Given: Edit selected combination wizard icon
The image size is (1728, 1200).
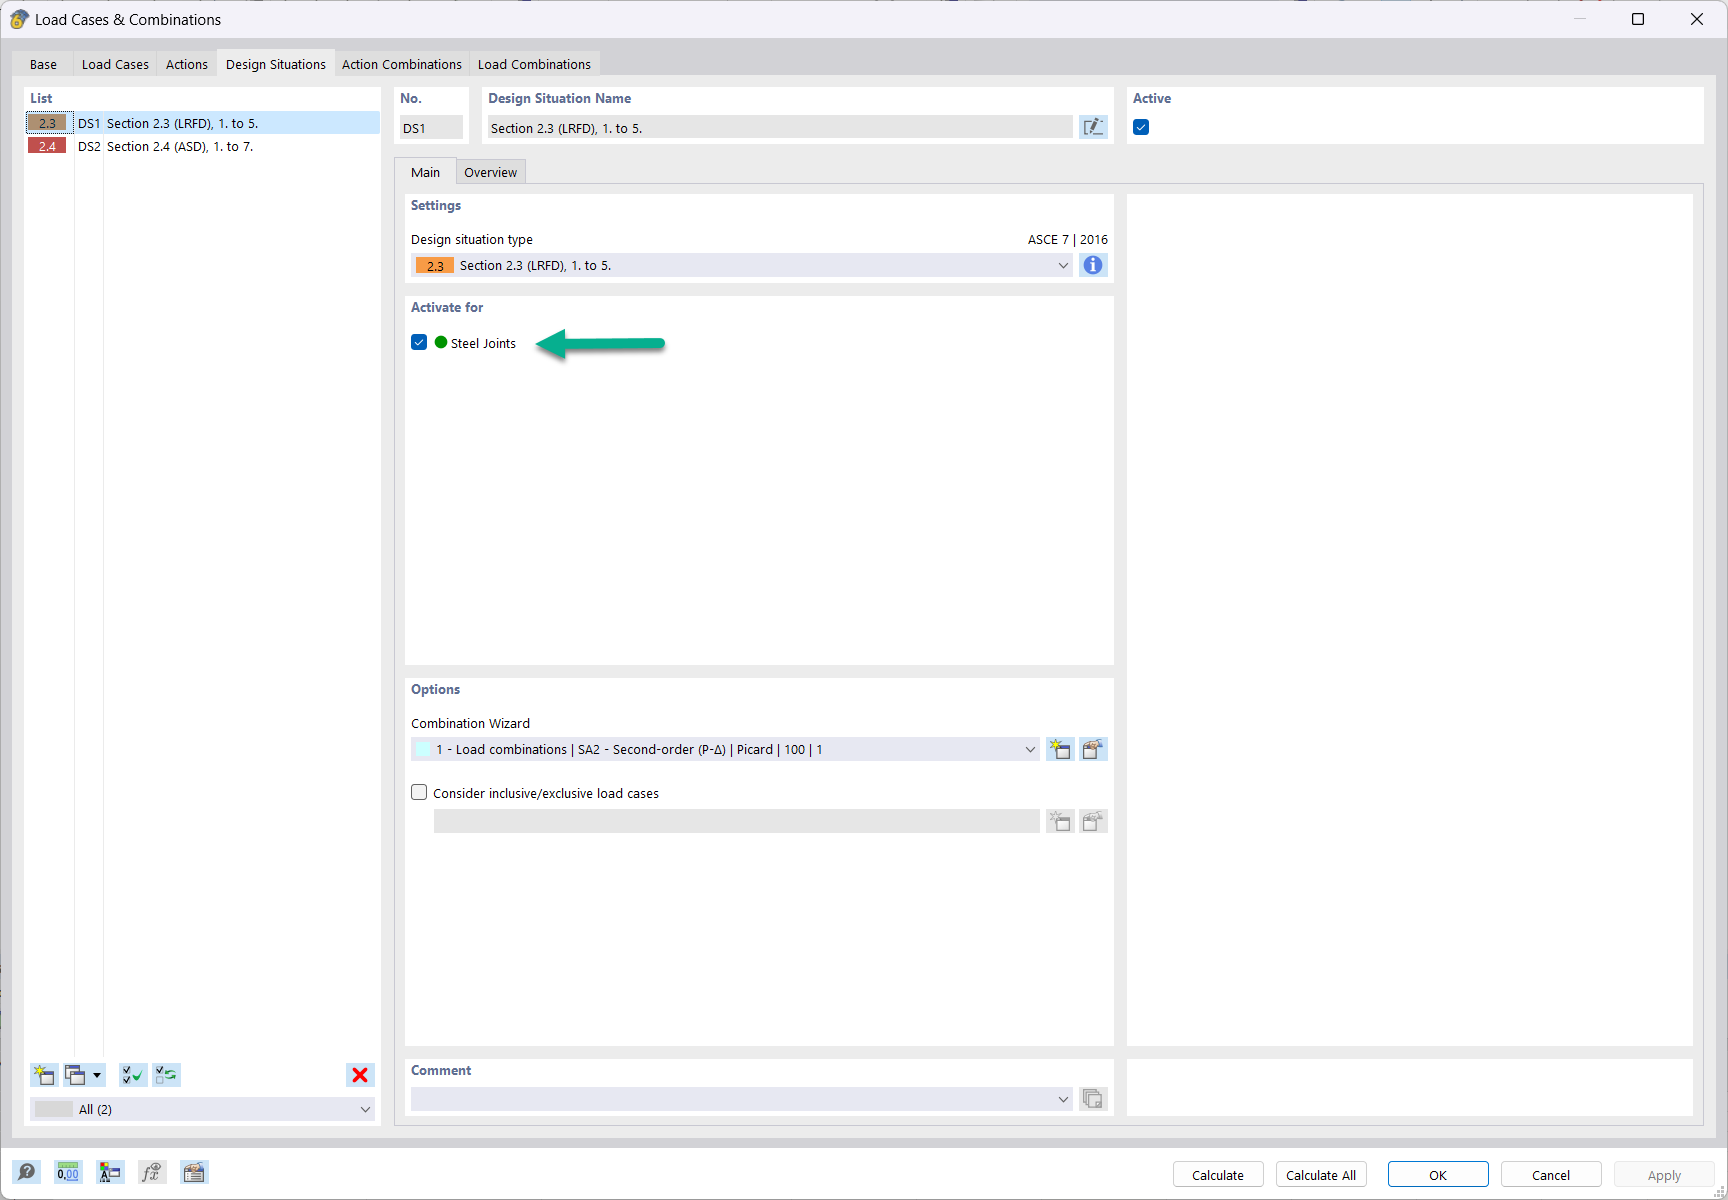Looking at the screenshot, I should [x=1093, y=749].
